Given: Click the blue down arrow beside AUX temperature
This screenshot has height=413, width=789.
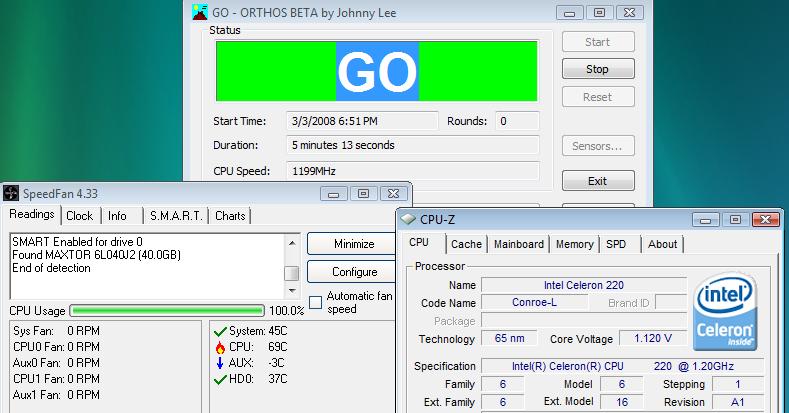Looking at the screenshot, I should pyautogui.click(x=220, y=363).
